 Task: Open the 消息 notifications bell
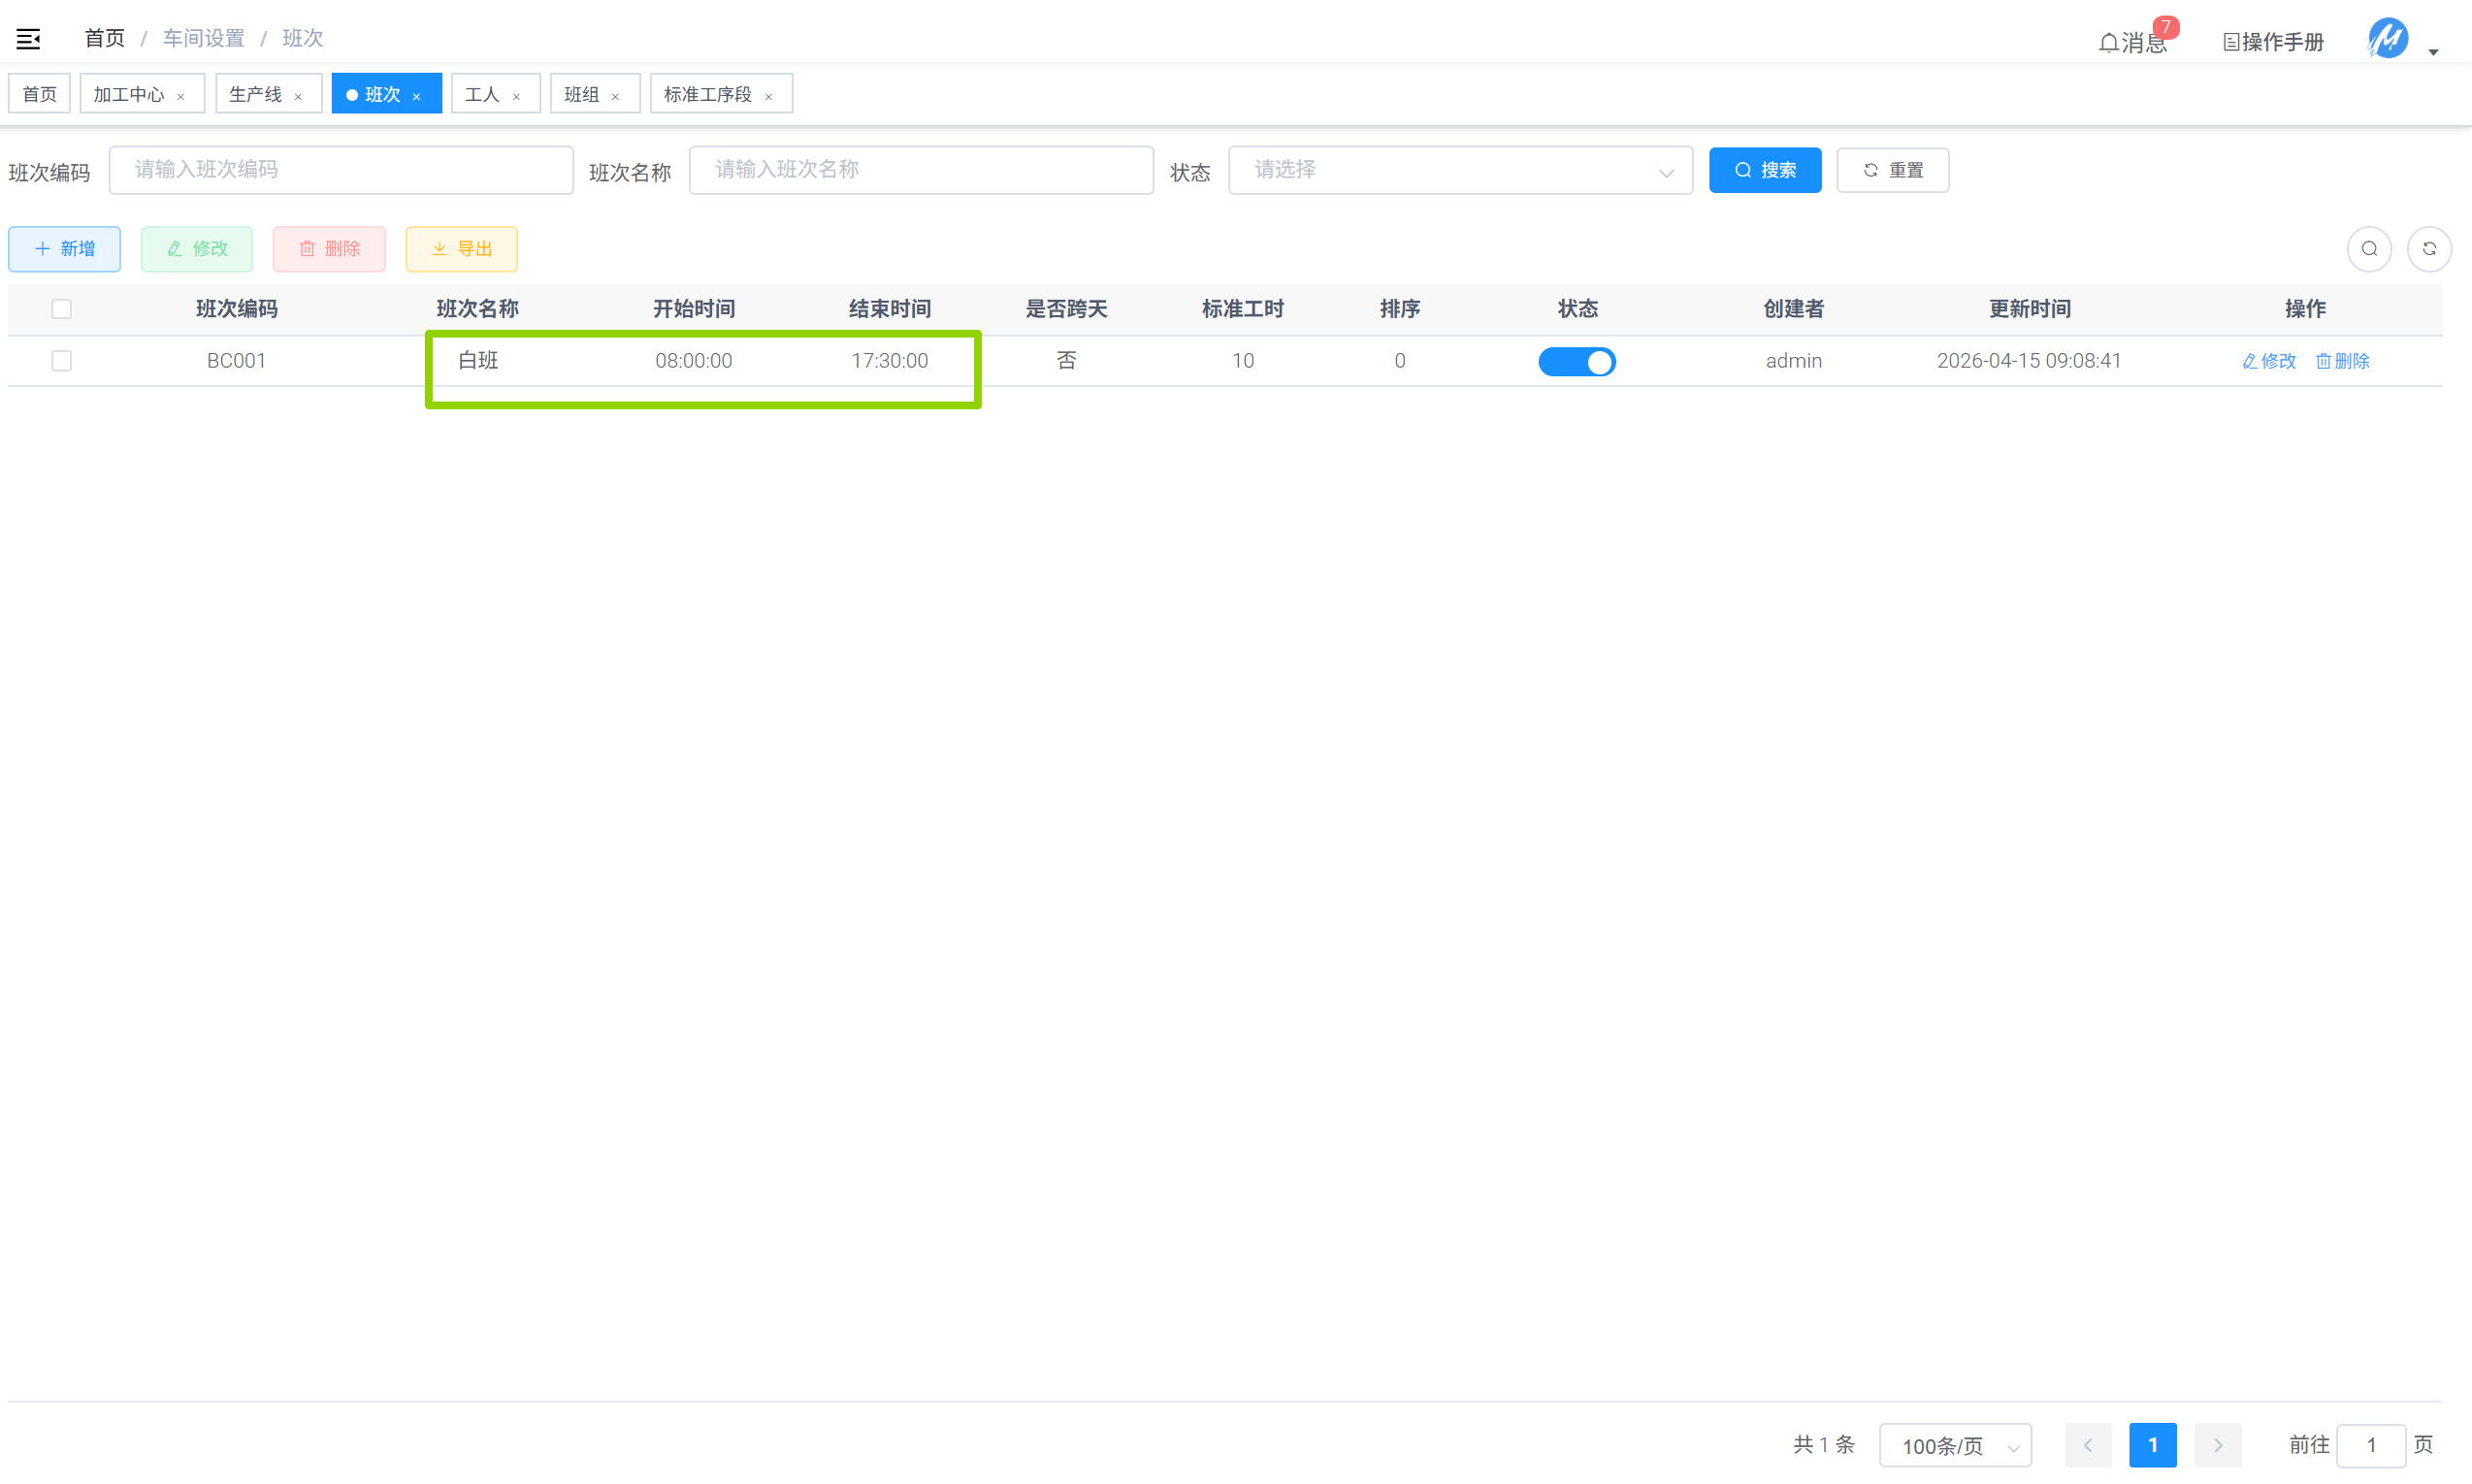2133,42
